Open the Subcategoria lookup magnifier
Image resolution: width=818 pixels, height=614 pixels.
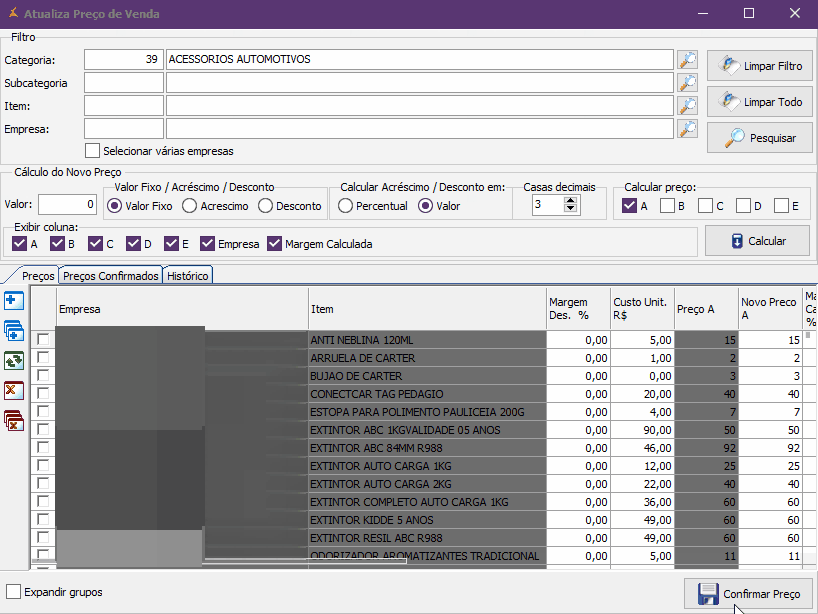pyautogui.click(x=687, y=83)
